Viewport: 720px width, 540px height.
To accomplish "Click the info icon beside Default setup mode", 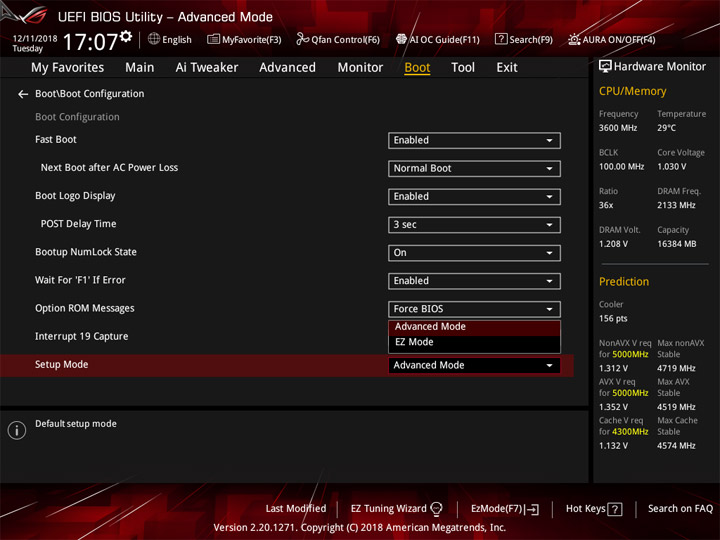I will click(x=17, y=430).
